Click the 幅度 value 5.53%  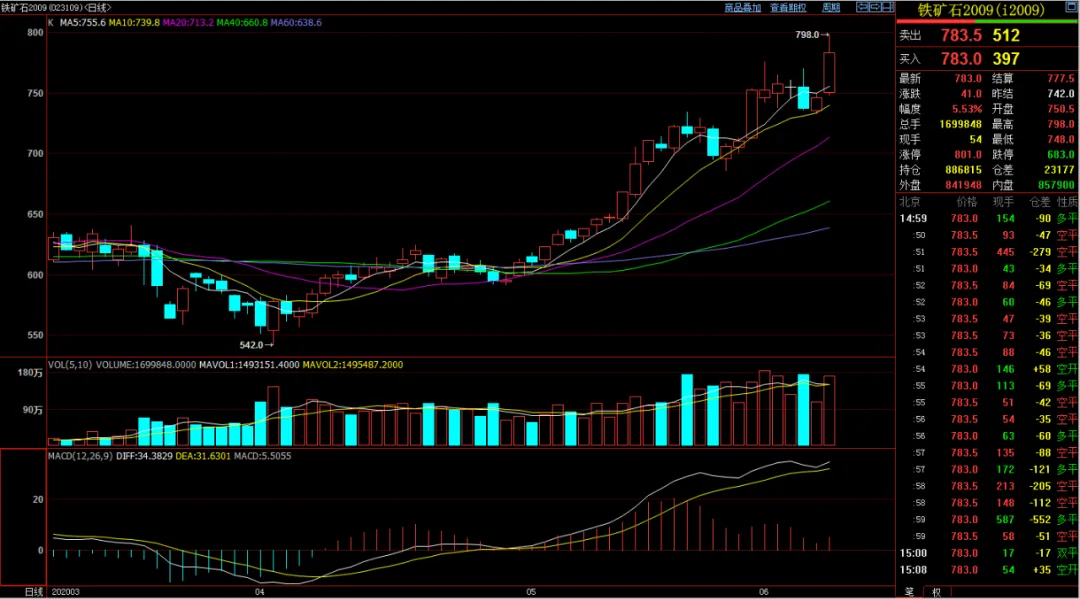[967, 109]
